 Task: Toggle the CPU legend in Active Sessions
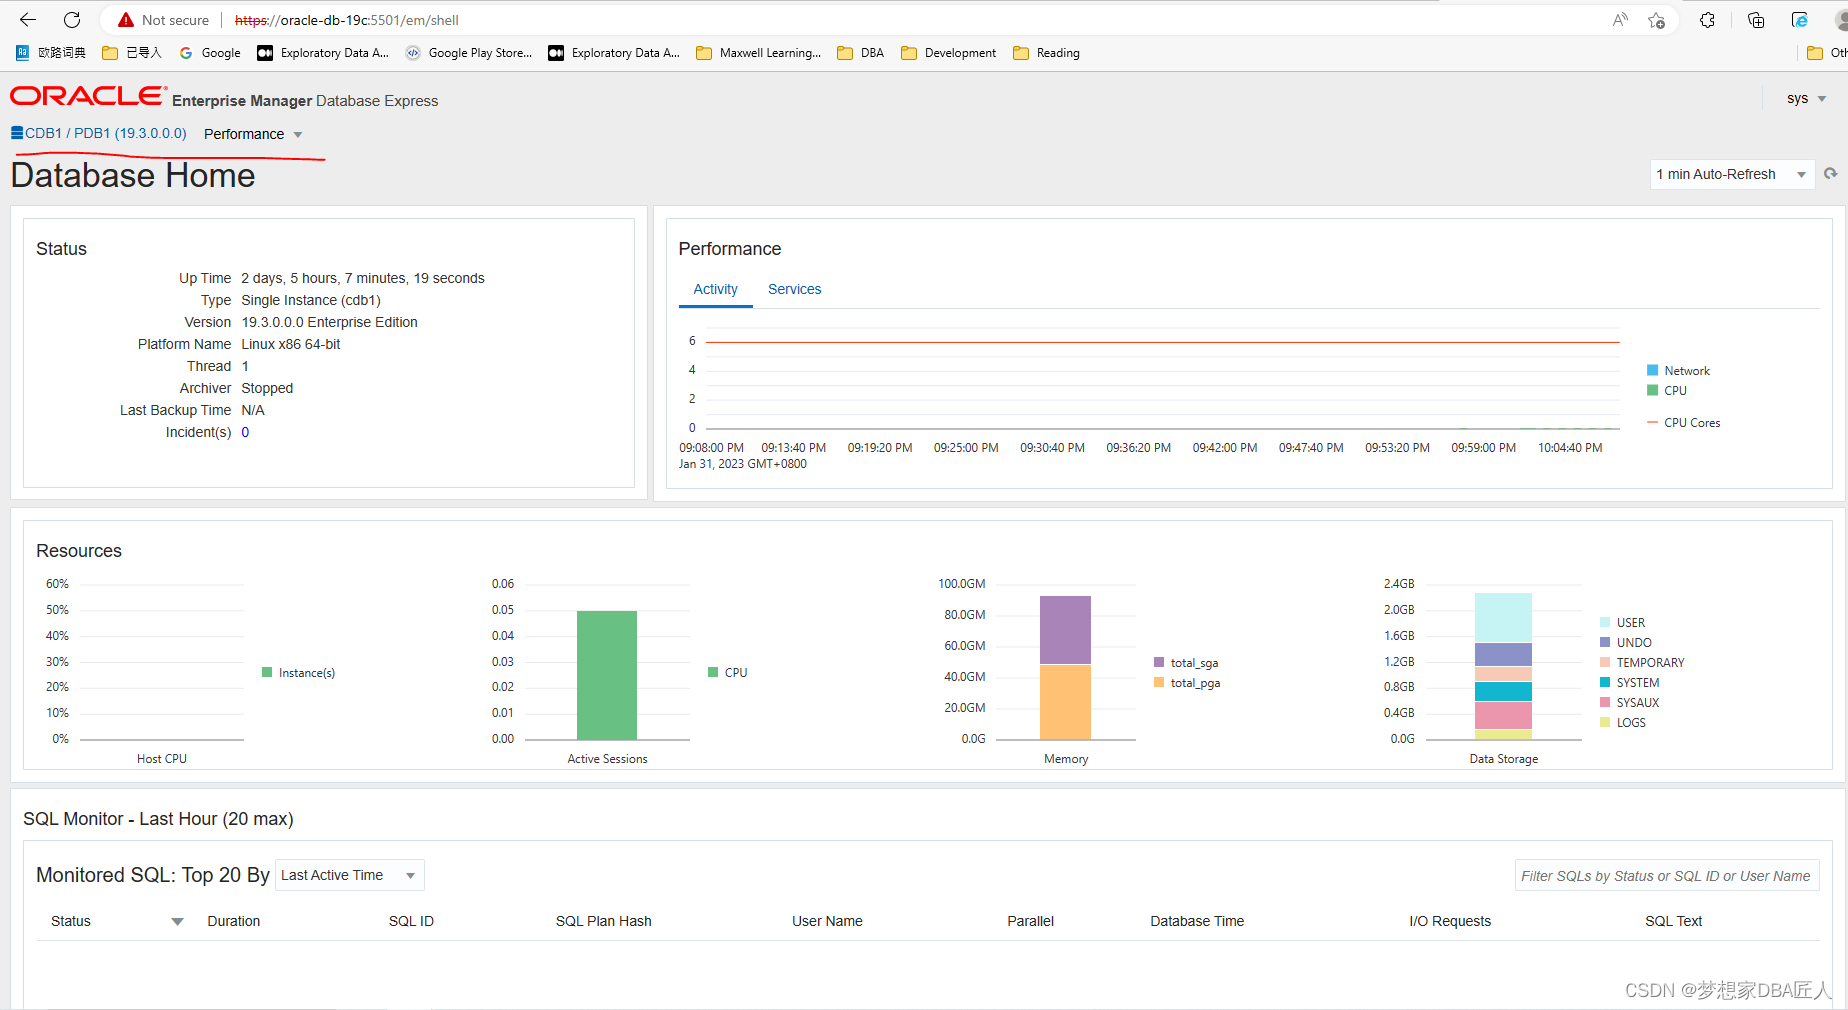click(x=728, y=673)
